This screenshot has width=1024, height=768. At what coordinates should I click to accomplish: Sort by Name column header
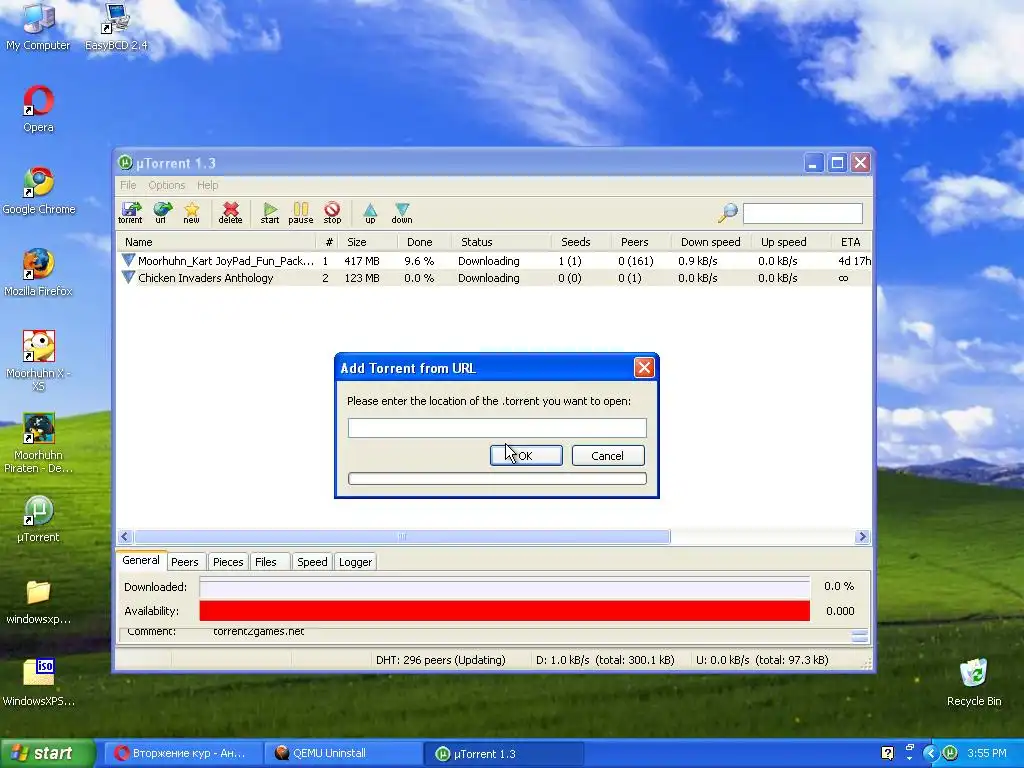pyautogui.click(x=216, y=242)
